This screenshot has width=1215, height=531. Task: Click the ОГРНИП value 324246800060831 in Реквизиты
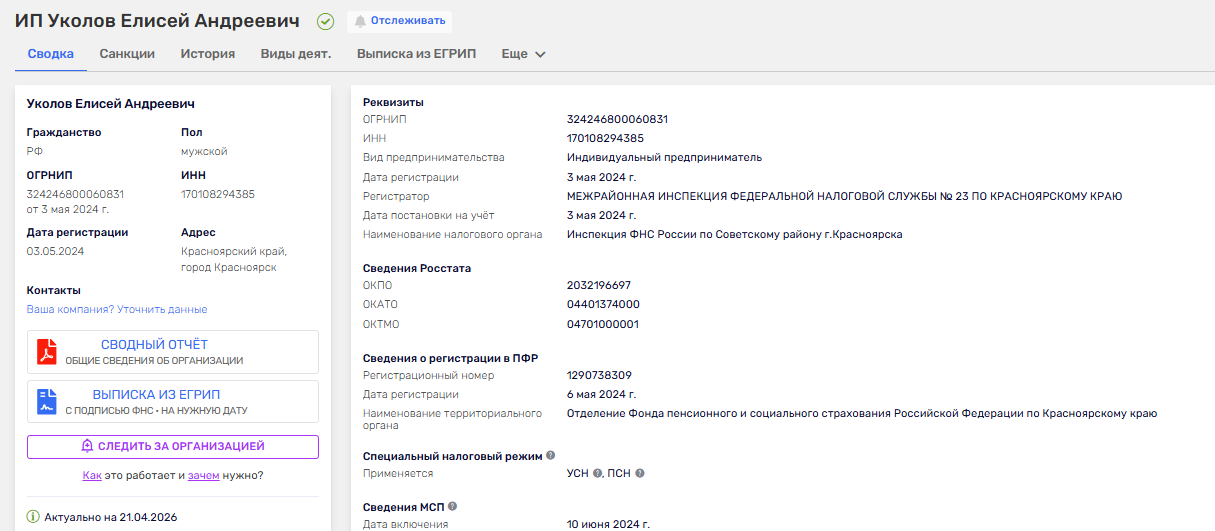coord(617,120)
